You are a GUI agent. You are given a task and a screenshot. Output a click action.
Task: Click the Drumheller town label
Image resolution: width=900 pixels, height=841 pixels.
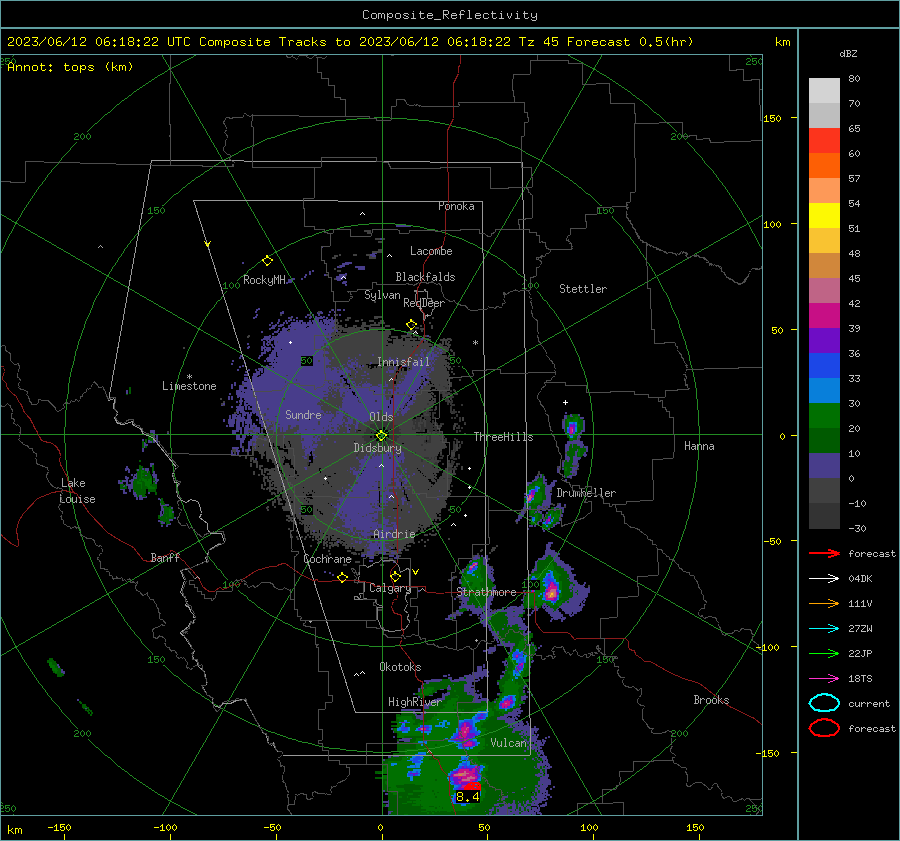tap(586, 493)
